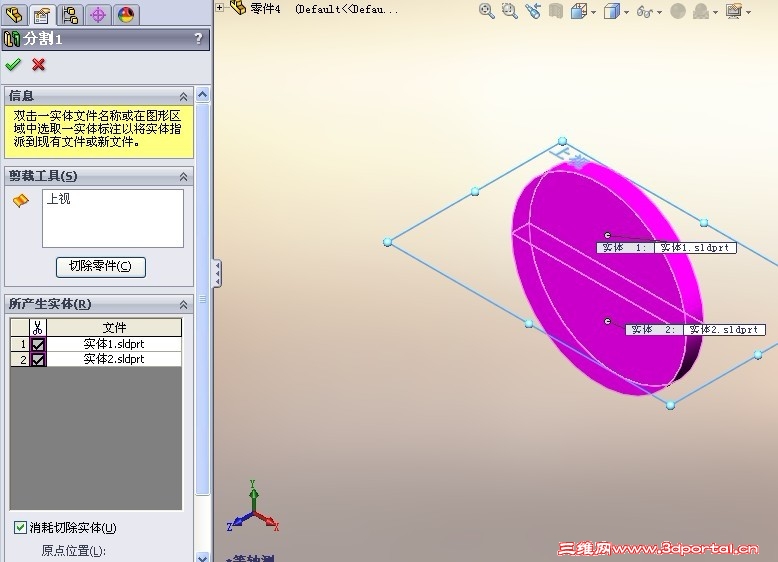Image resolution: width=778 pixels, height=562 pixels.
Task: Click Zoom to Fit icon
Action: pyautogui.click(x=487, y=11)
